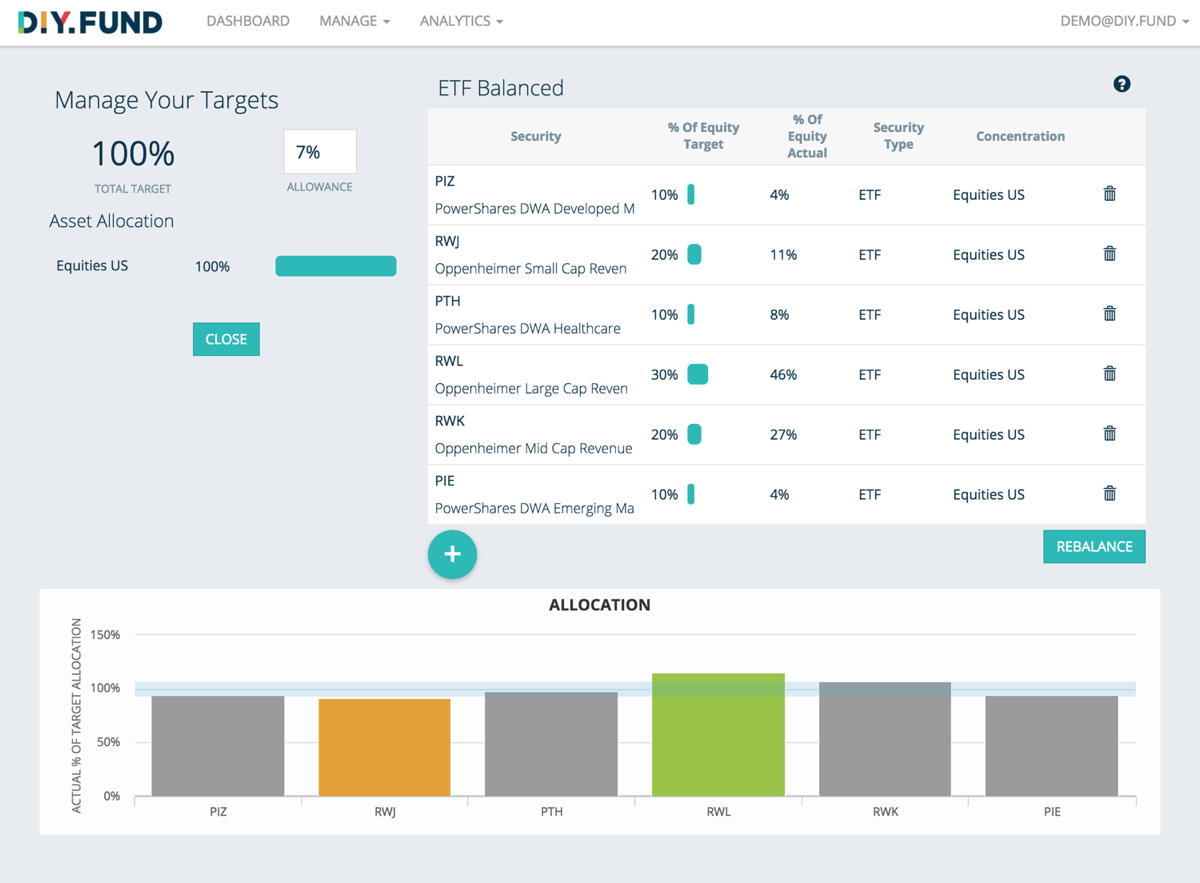
Task: Click the RWK bar in allocation chart
Action: point(885,739)
